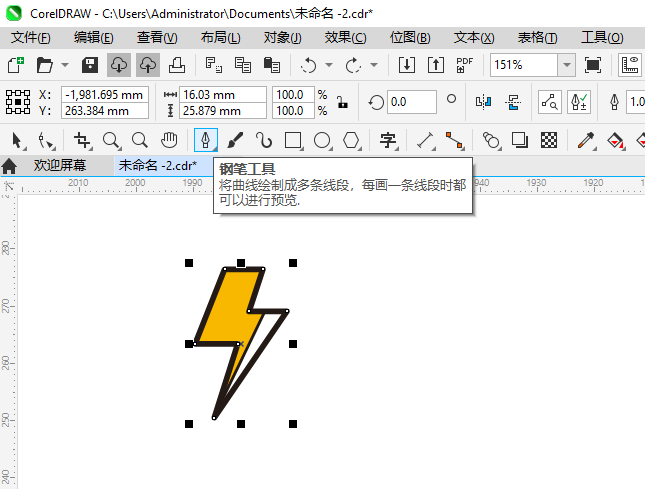Screen dimensions: 645x489
Task: Open a file with folder icon
Action: pos(44,65)
